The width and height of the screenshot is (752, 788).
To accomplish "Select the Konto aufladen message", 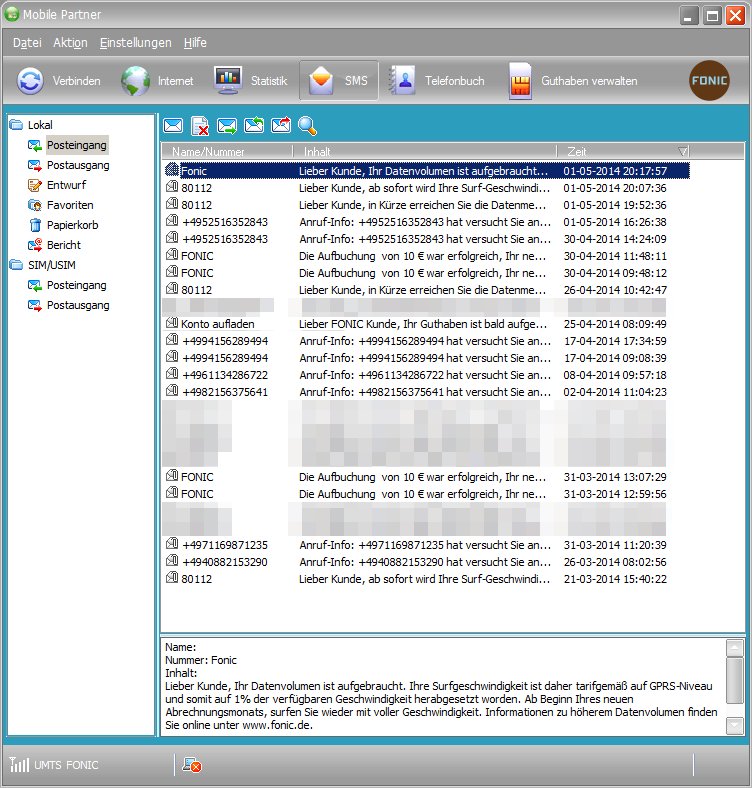I will (x=426, y=324).
